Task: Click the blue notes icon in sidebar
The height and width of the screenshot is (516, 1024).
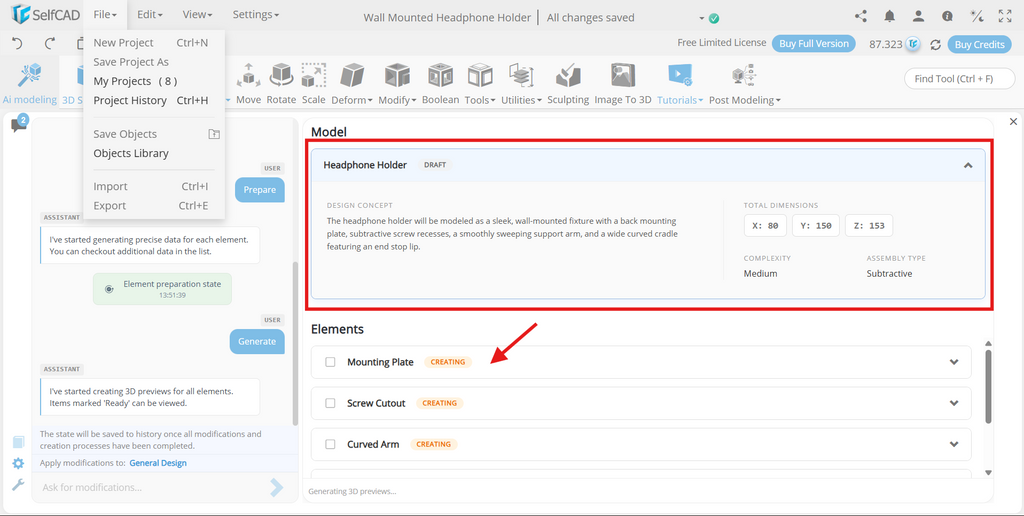Action: [x=18, y=442]
